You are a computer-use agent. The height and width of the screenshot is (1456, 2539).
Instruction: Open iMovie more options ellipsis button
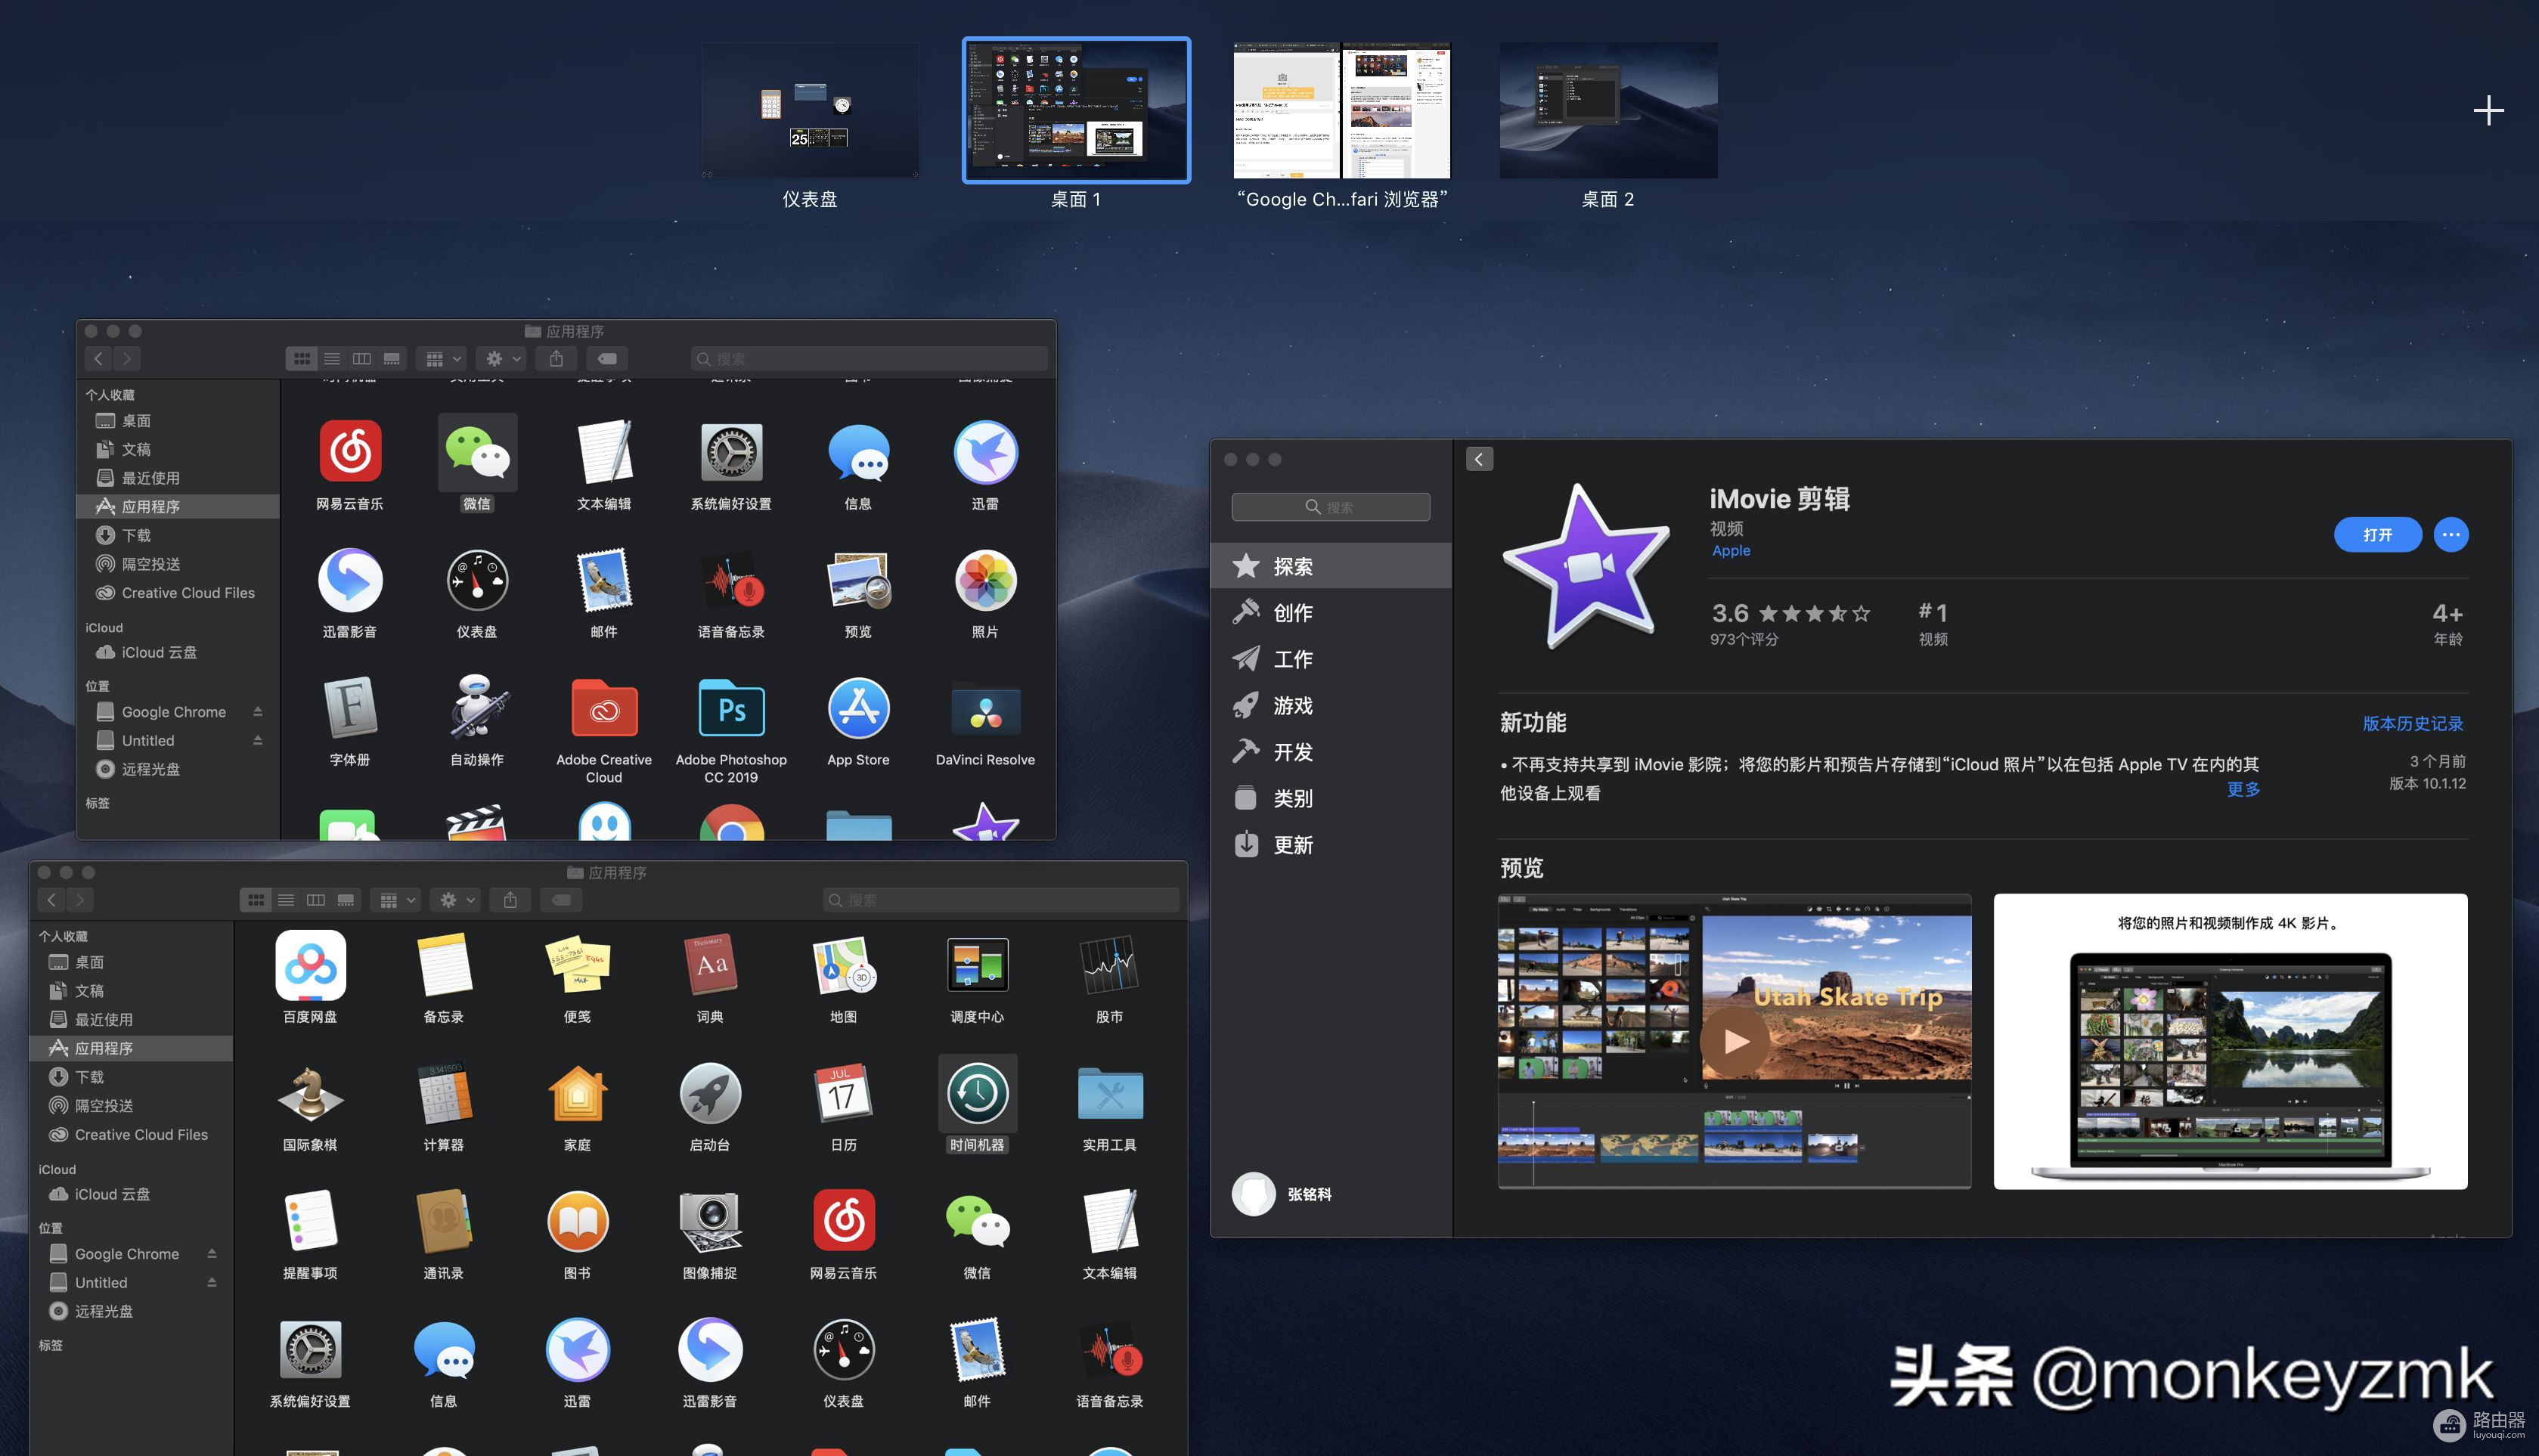click(2451, 535)
